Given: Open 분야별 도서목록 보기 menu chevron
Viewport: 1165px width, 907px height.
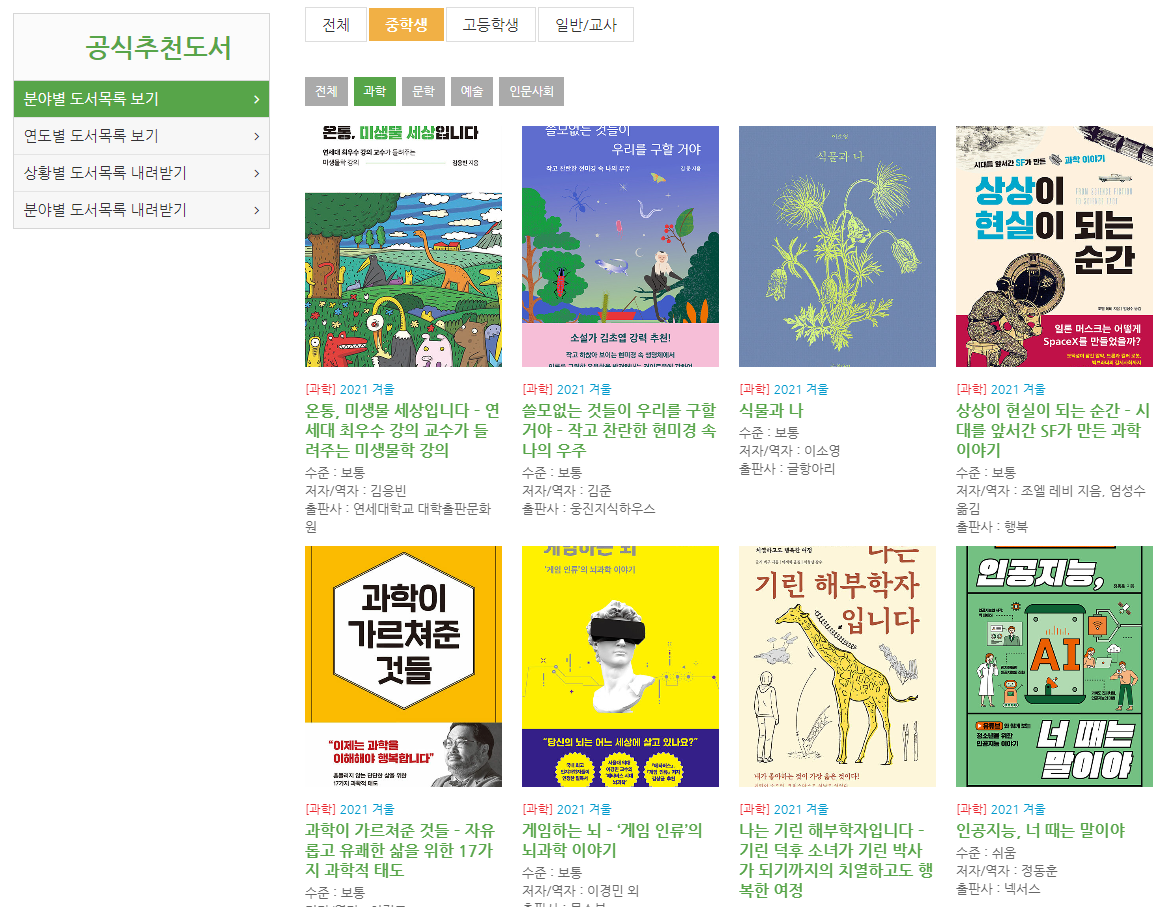Looking at the screenshot, I should [x=256, y=99].
